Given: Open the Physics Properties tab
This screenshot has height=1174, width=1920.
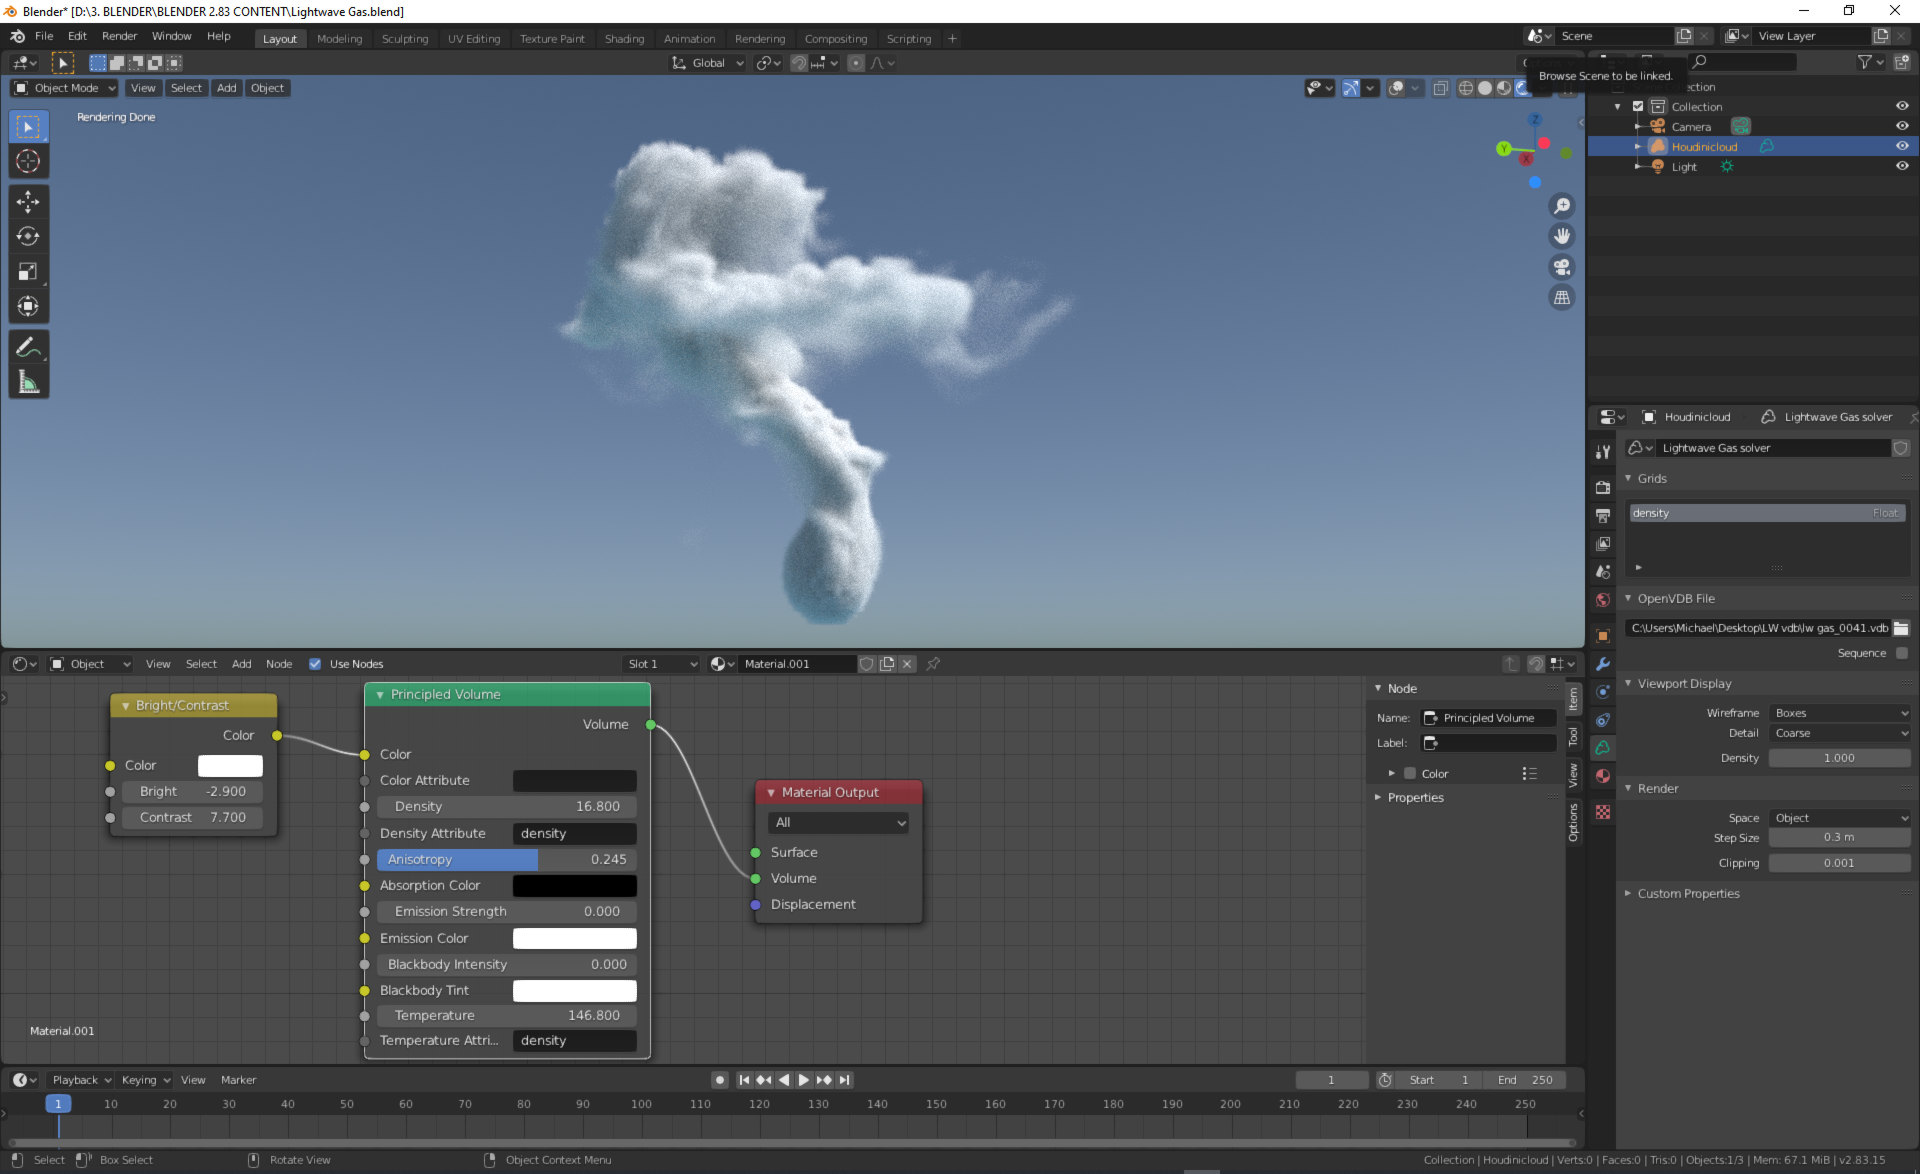Looking at the screenshot, I should coord(1603,719).
